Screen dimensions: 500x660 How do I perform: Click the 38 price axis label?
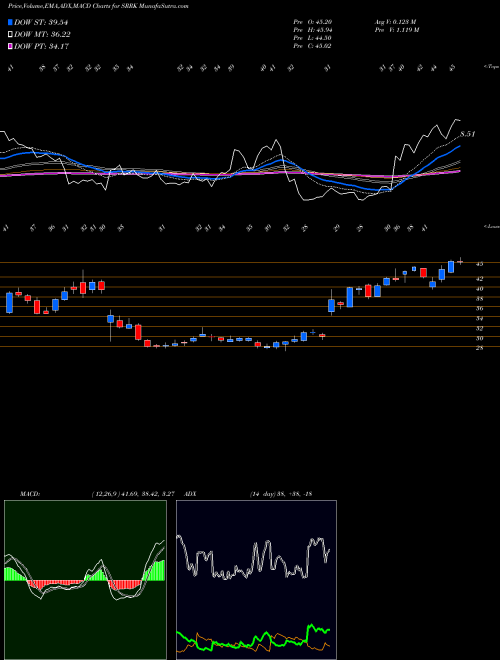[x=479, y=298]
